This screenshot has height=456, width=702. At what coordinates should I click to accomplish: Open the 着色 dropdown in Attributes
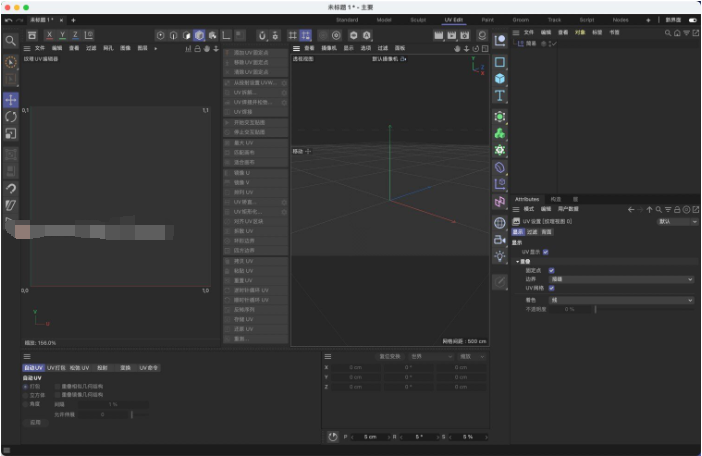[x=622, y=300]
